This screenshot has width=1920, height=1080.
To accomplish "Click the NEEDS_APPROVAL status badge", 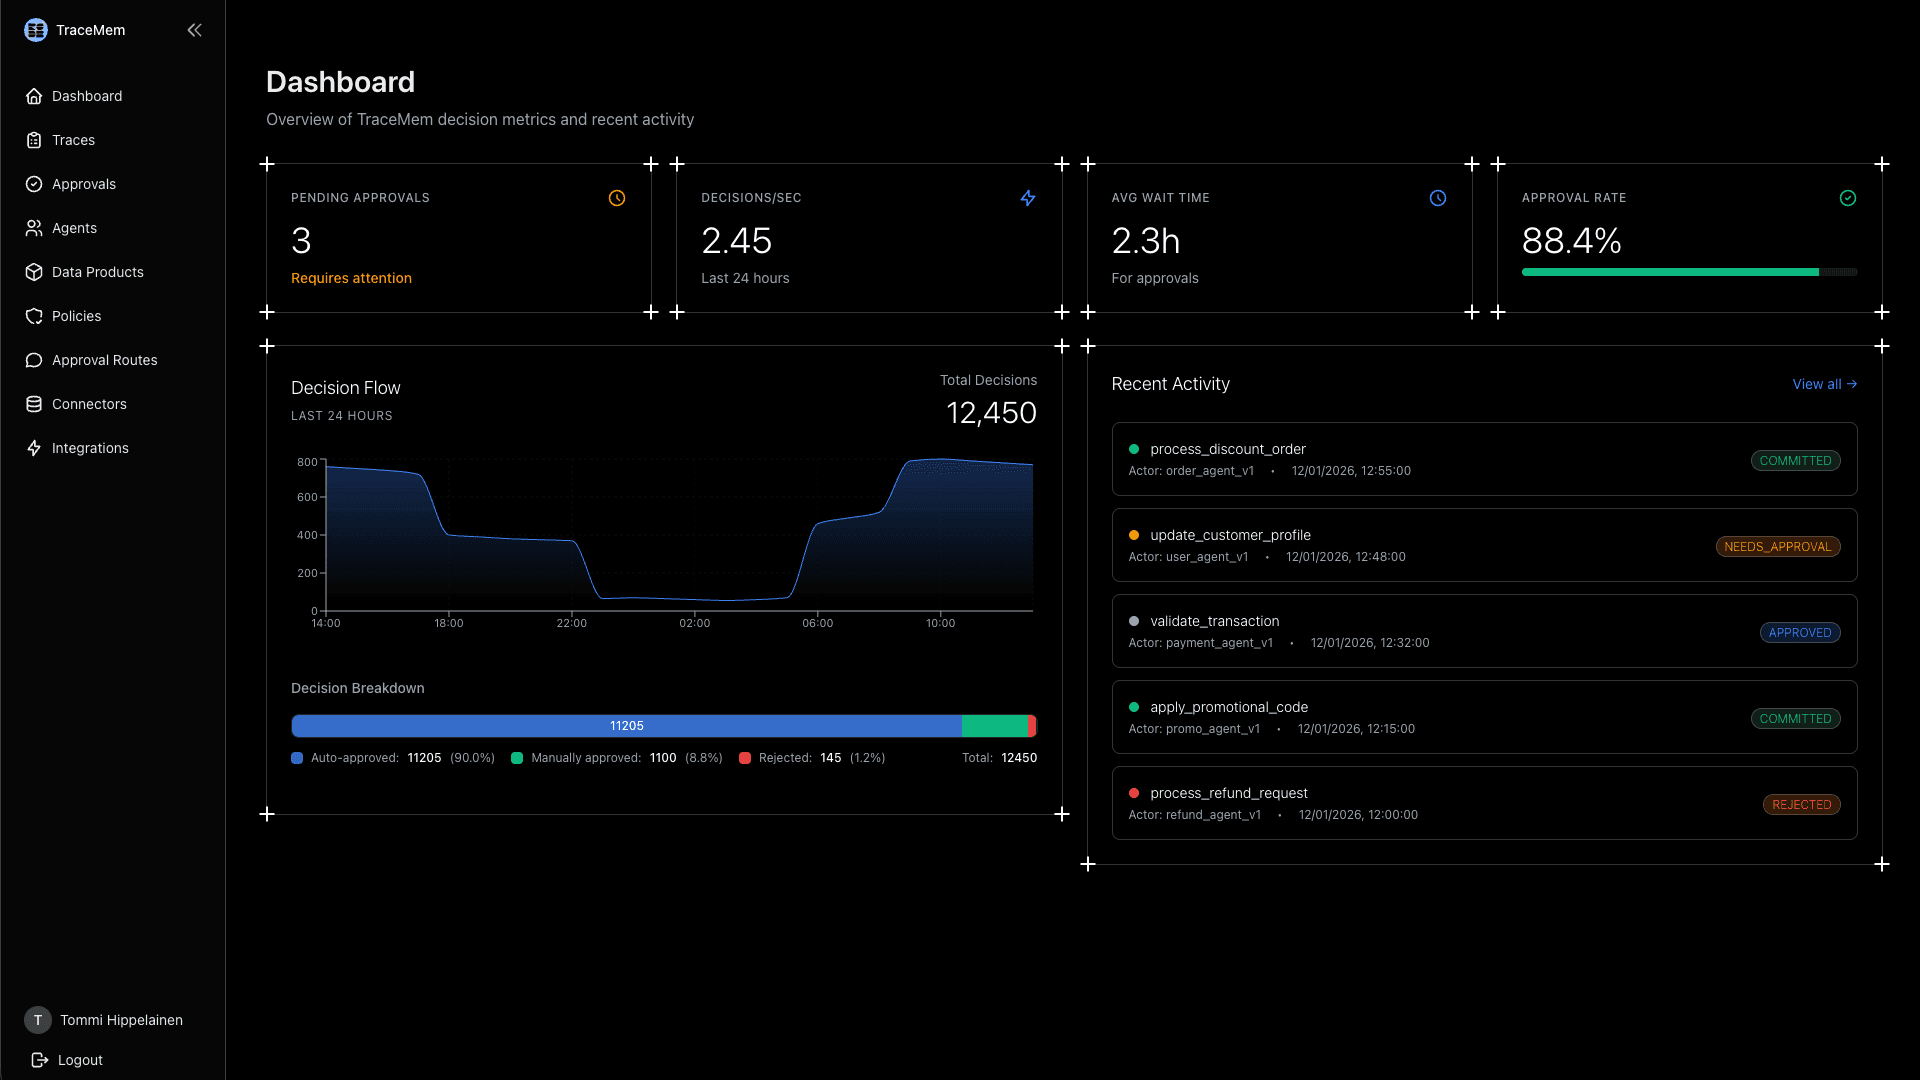I will click(x=1777, y=547).
